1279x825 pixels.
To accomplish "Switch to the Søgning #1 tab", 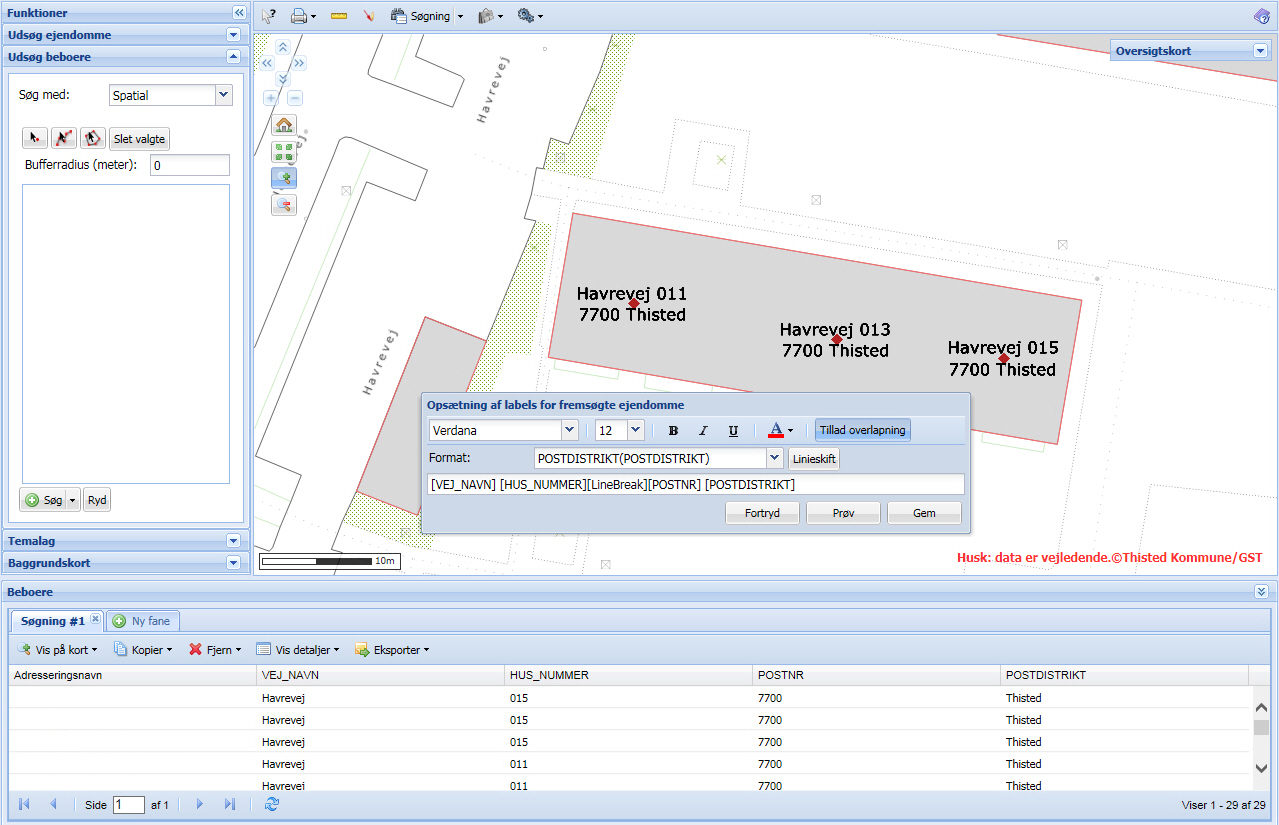I will pos(53,621).
